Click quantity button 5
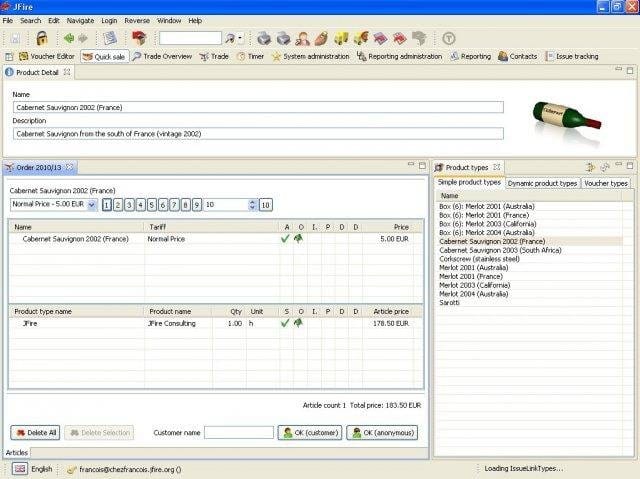This screenshot has height=479, width=640. [x=151, y=204]
